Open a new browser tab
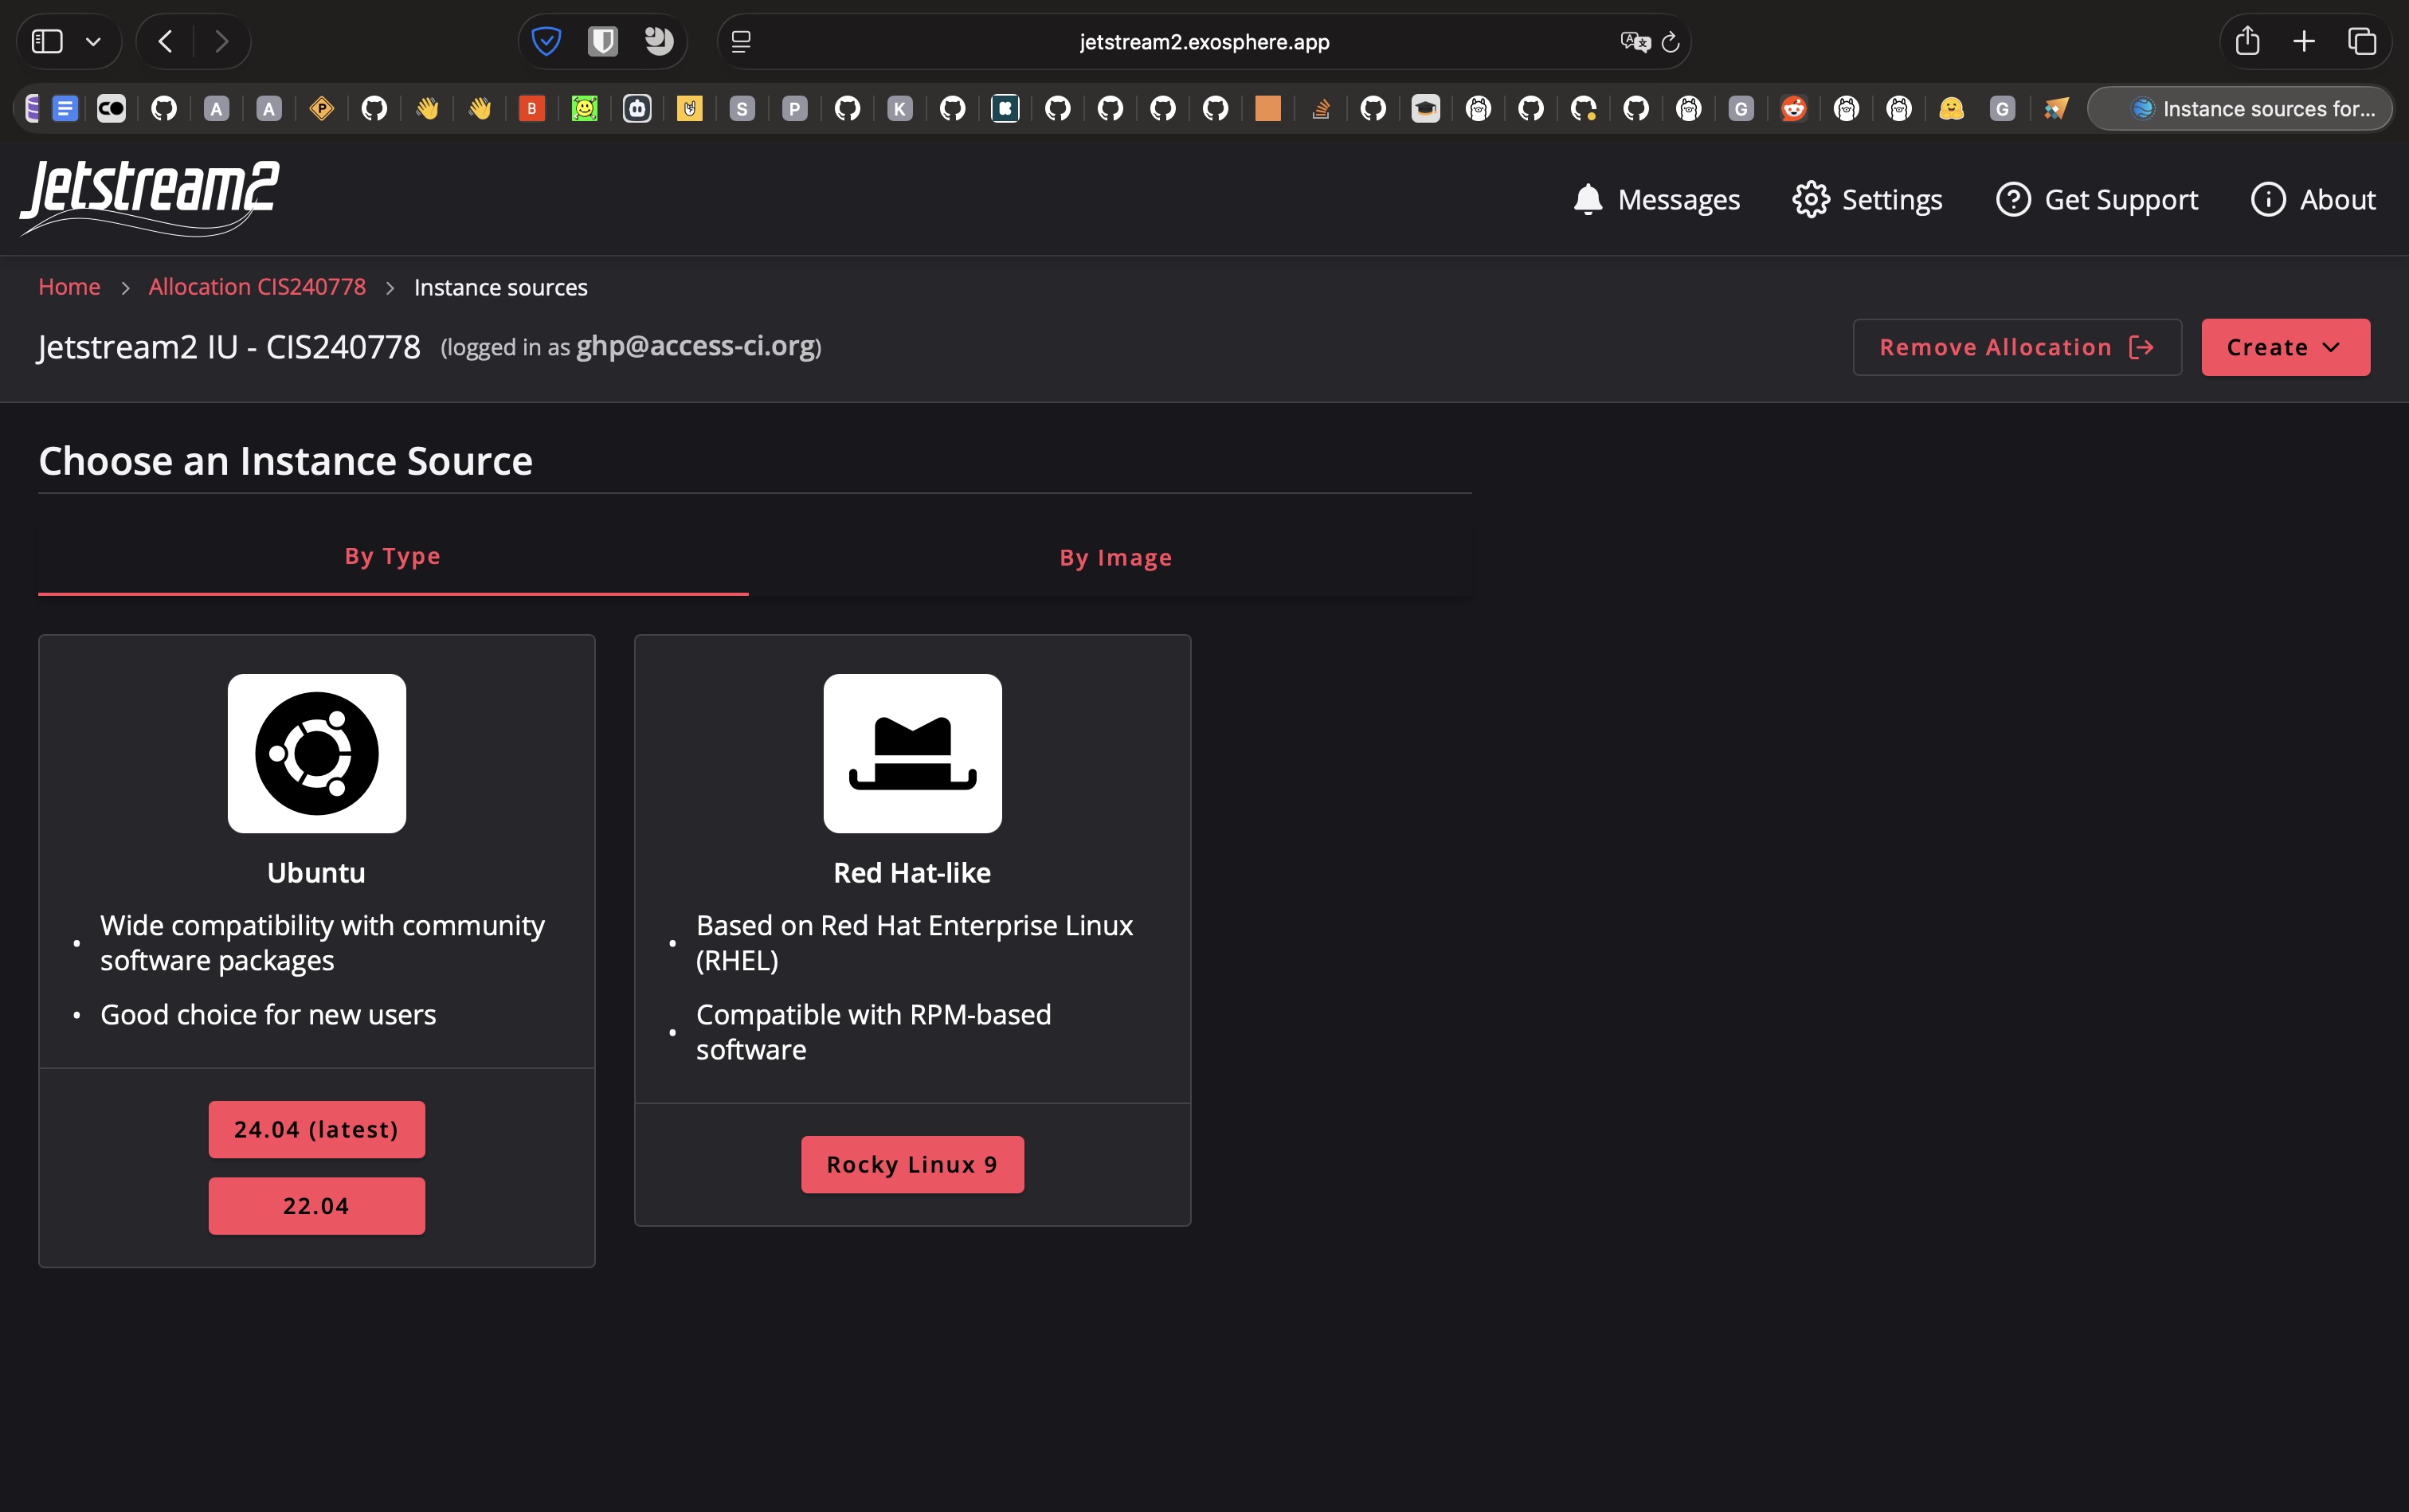 point(2304,41)
